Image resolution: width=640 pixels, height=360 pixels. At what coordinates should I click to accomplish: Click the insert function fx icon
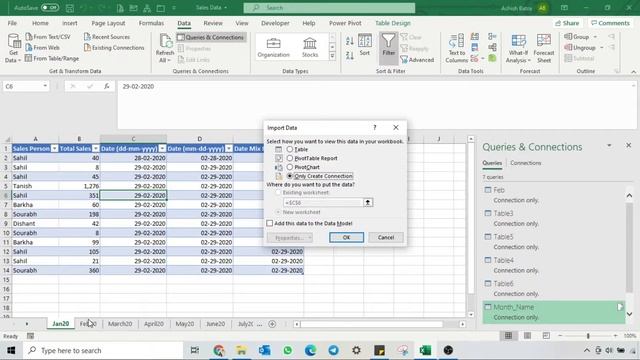pyautogui.click(x=107, y=86)
